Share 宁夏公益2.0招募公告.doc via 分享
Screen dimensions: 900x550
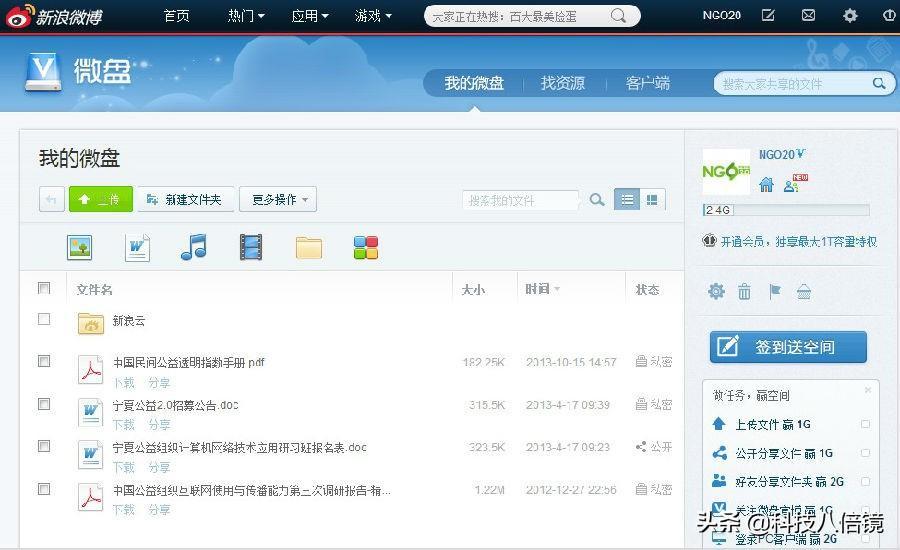(x=159, y=425)
